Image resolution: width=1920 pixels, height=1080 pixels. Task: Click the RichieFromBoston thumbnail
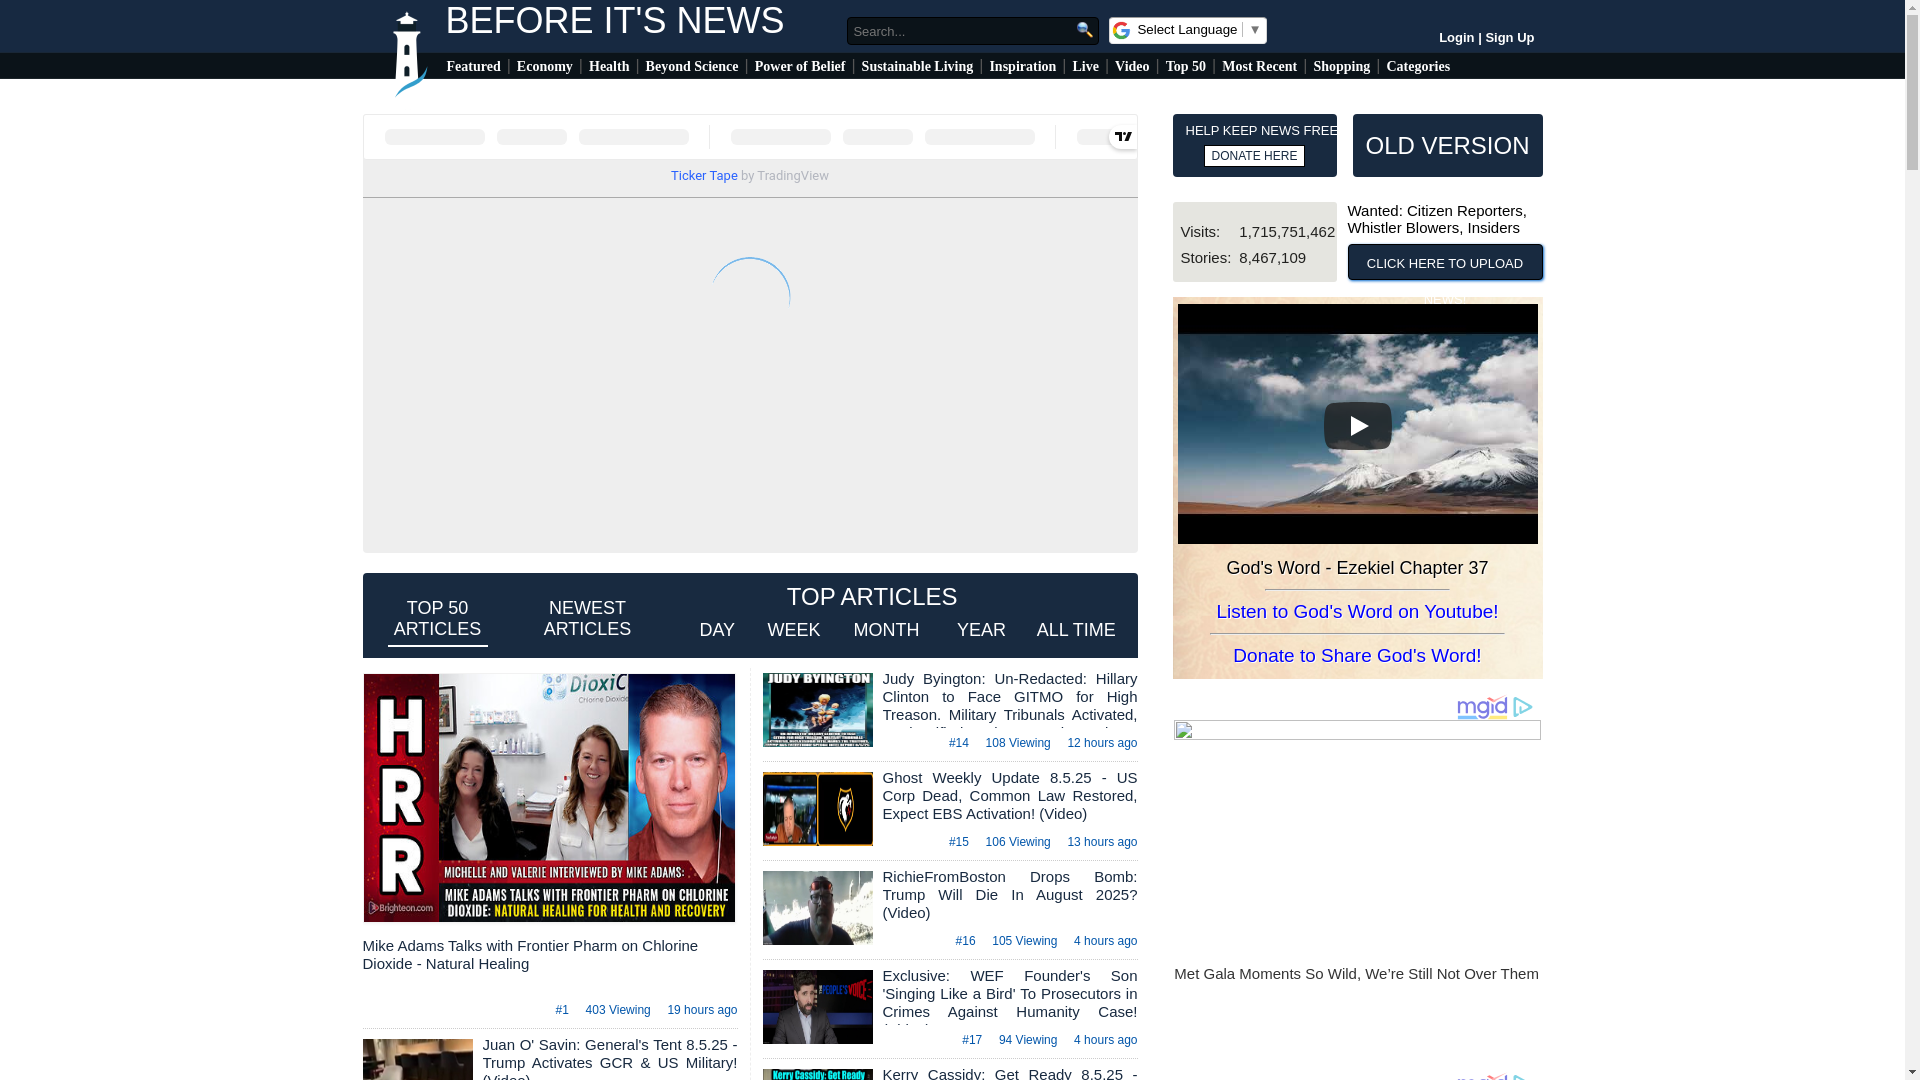(x=817, y=908)
